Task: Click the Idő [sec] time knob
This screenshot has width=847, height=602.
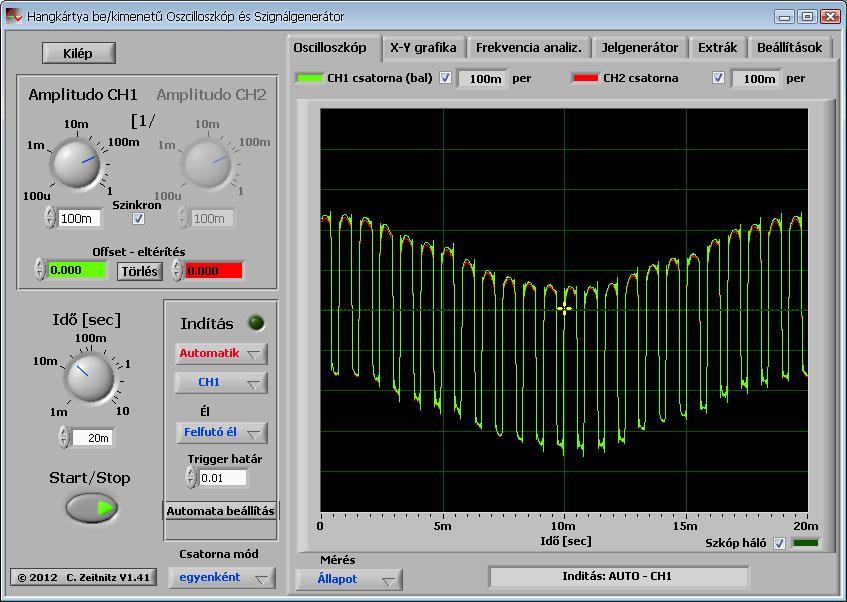Action: (89, 378)
